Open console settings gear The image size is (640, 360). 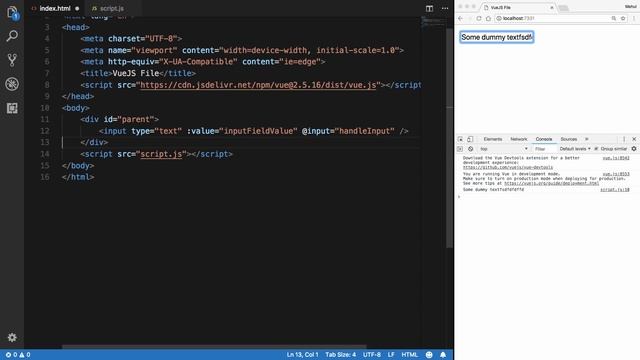point(634,149)
